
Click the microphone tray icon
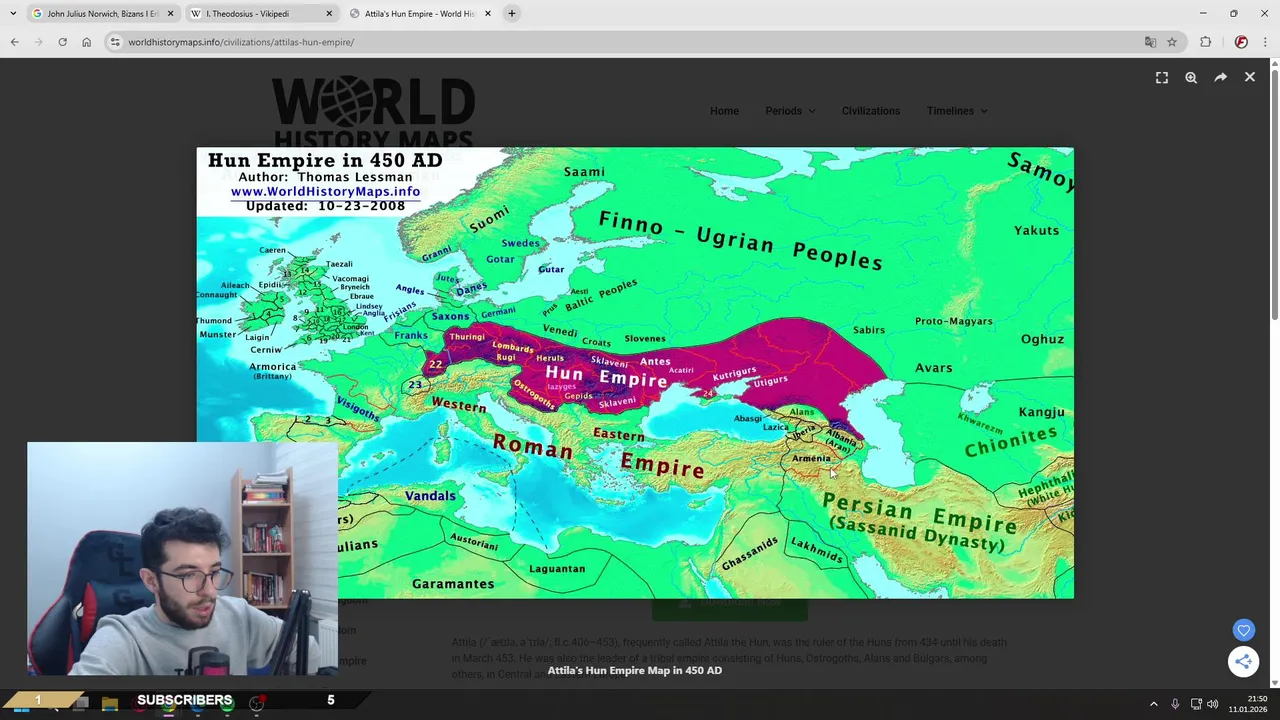[1175, 704]
